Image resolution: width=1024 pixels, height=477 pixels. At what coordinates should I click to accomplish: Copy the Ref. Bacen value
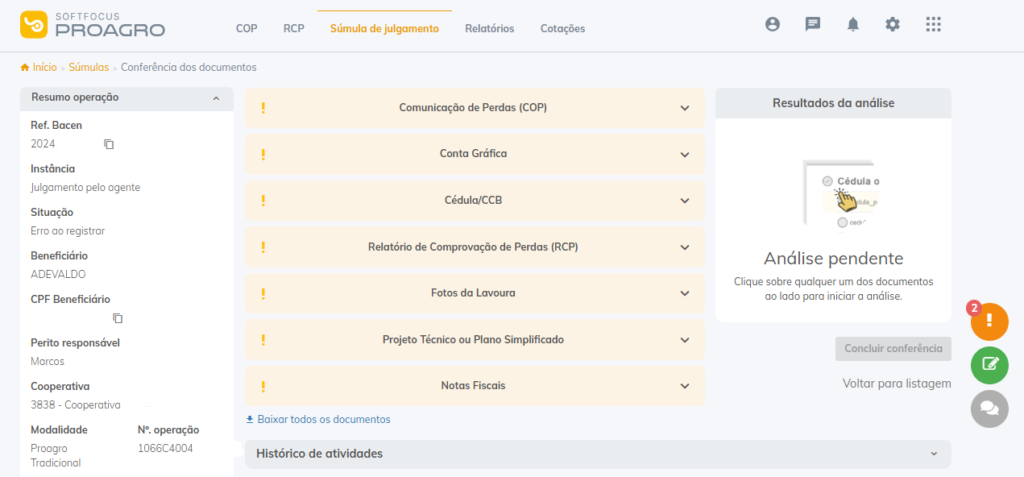109,144
